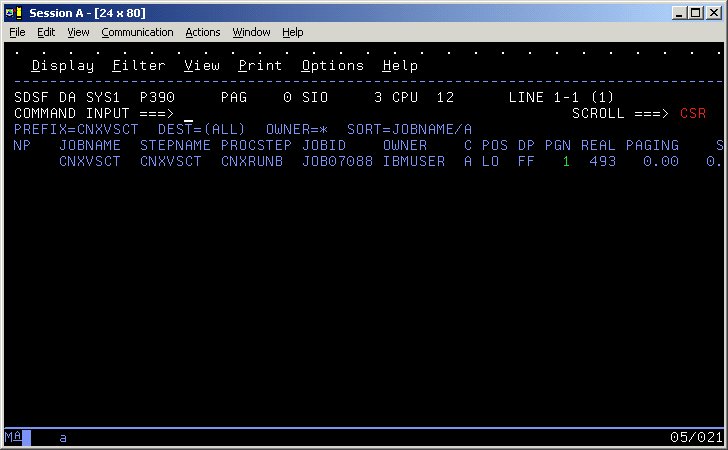Viewport: 728px width, 450px height.
Task: Select Options in the SDSF action bar
Action: [x=332, y=66]
